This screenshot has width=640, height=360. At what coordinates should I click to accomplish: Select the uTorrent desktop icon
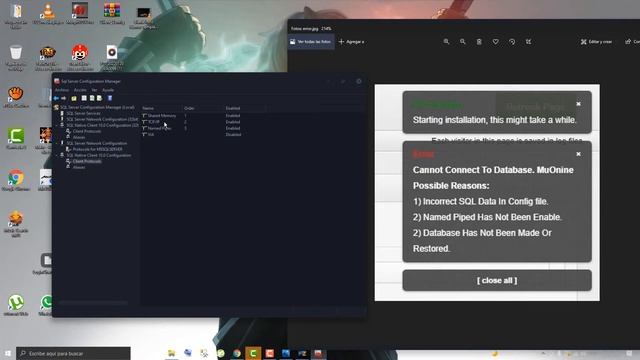pos(16,305)
